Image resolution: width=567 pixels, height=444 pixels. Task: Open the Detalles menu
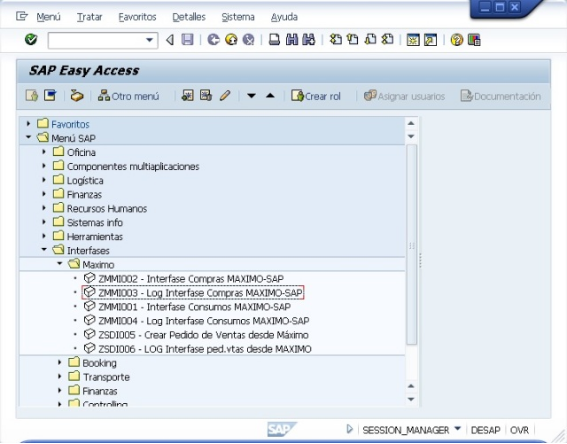[189, 17]
